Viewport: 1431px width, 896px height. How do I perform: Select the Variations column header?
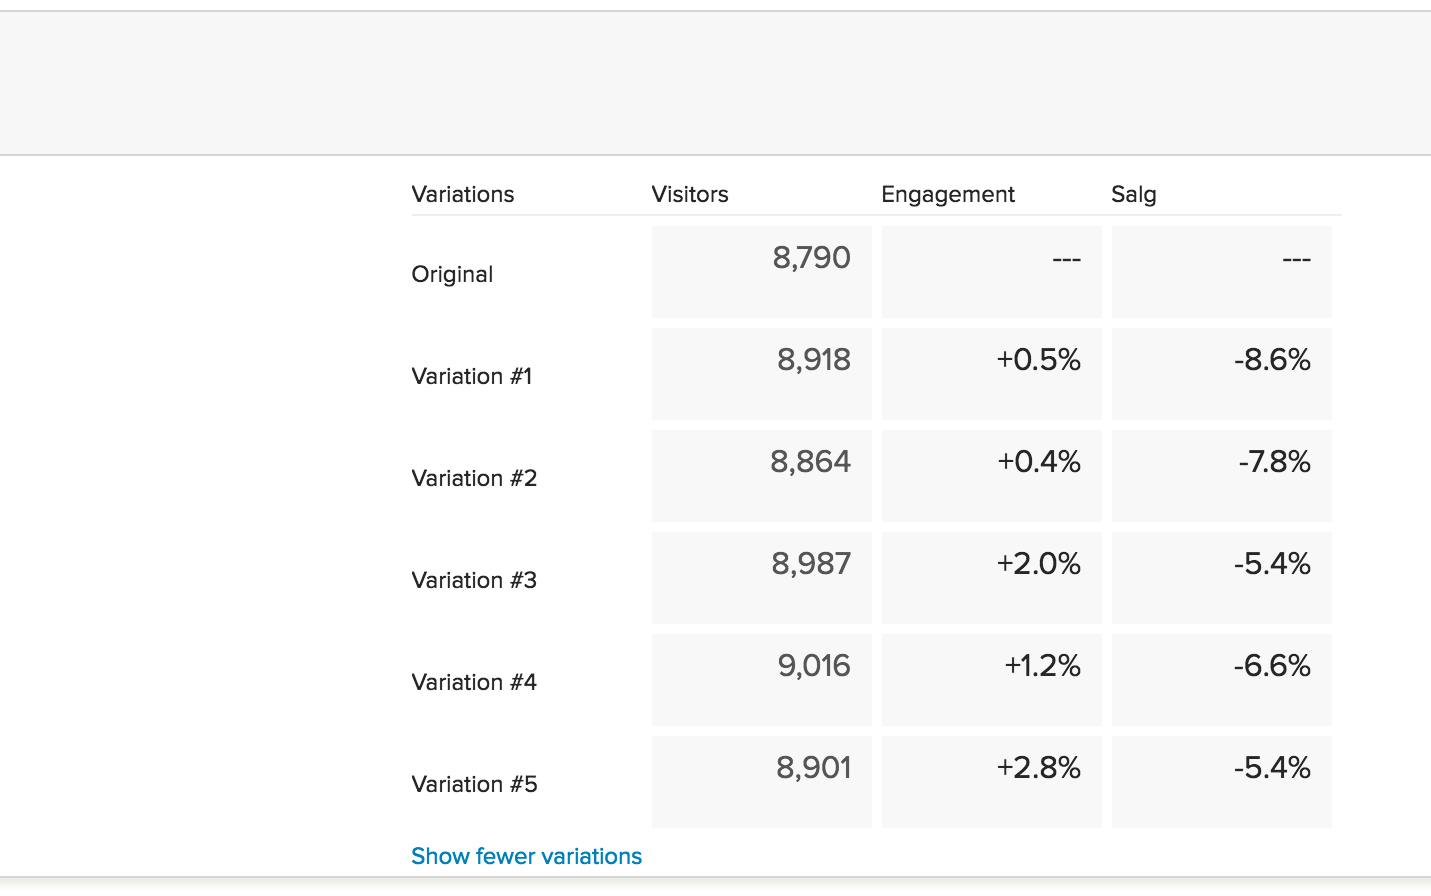[x=462, y=194]
